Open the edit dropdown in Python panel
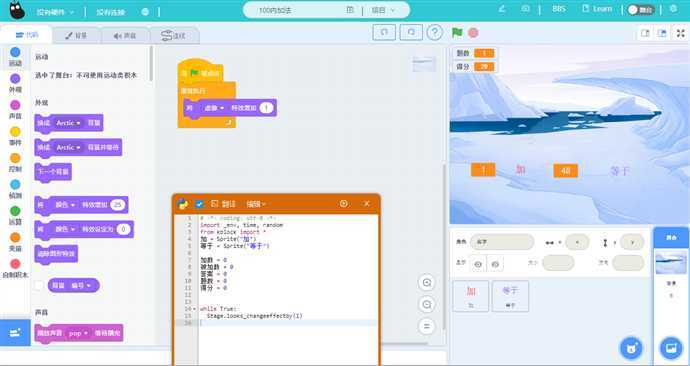Viewport: 690px width, 366px height. click(256, 204)
